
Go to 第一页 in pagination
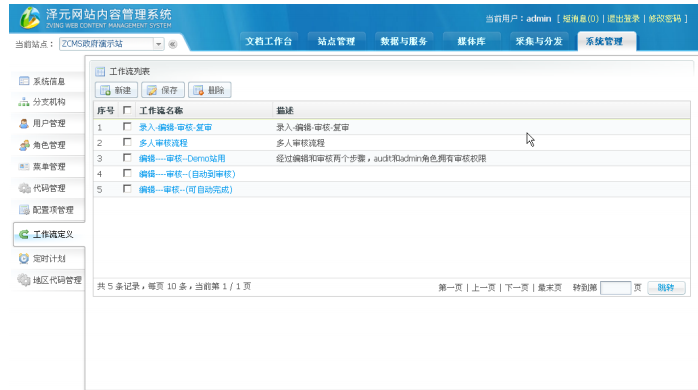coord(450,288)
